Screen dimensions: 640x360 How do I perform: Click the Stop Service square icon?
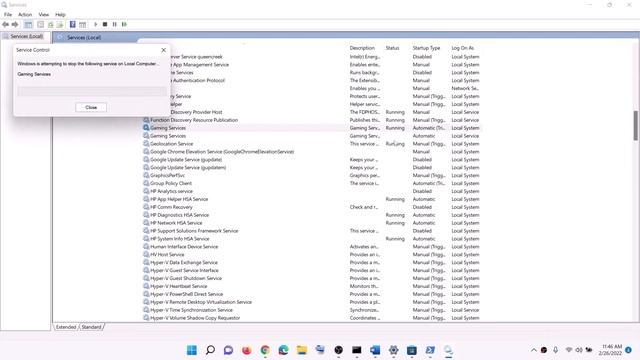pos(105,24)
